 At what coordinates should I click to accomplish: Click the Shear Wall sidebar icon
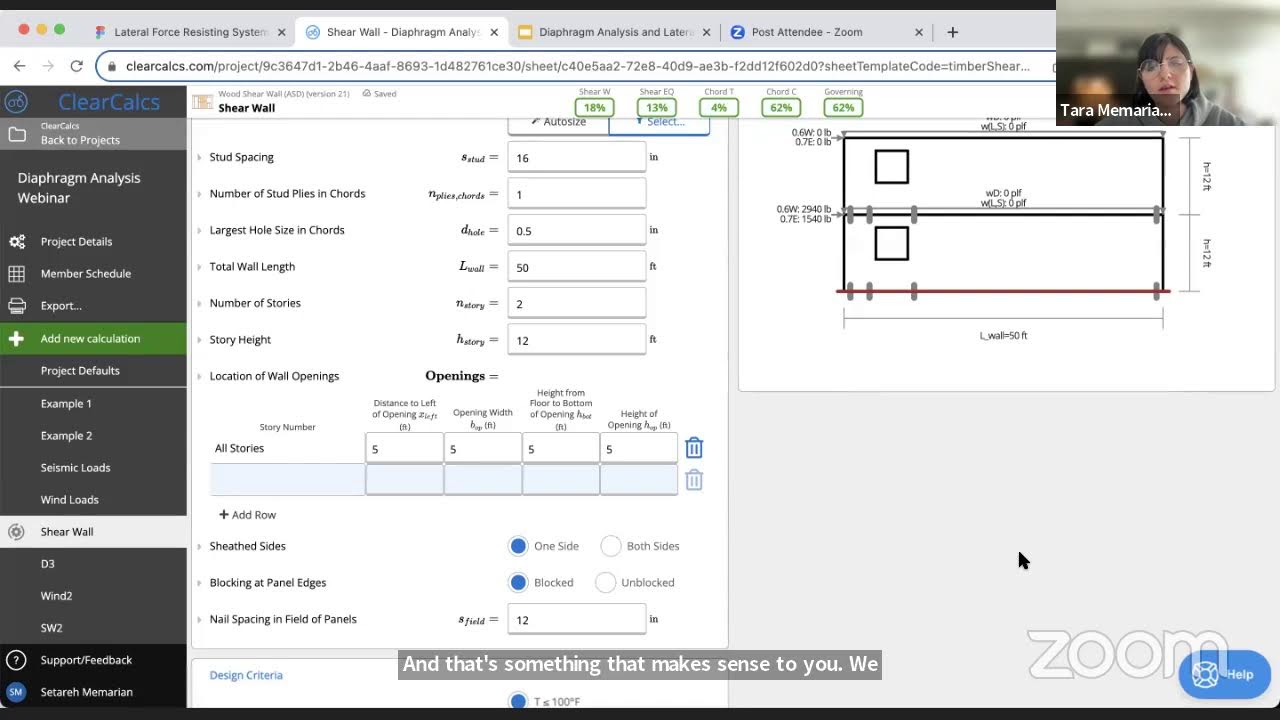(16, 532)
